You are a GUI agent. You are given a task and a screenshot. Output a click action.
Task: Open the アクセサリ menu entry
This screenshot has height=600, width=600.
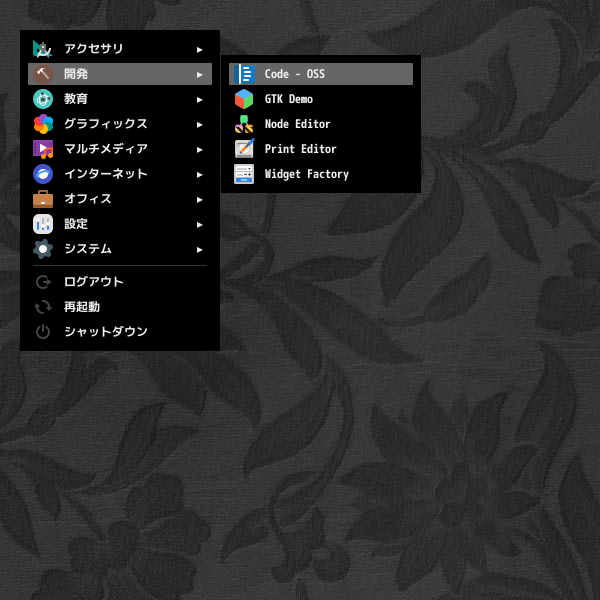click(x=120, y=49)
